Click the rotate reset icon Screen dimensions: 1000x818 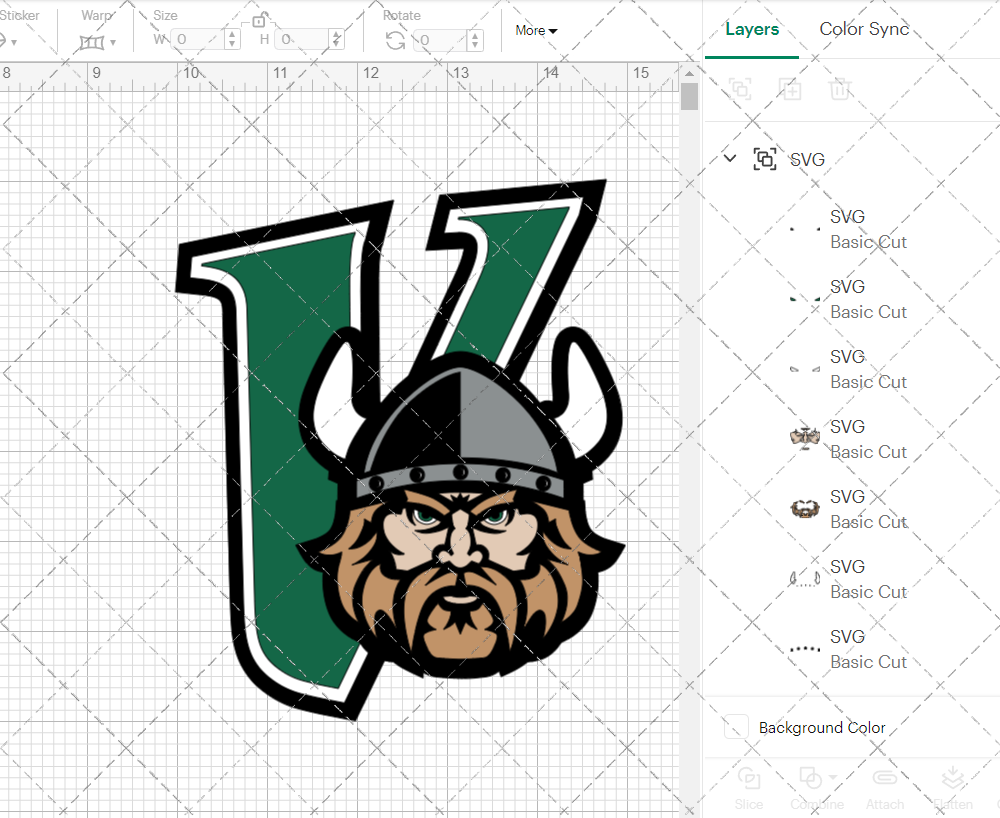(394, 38)
